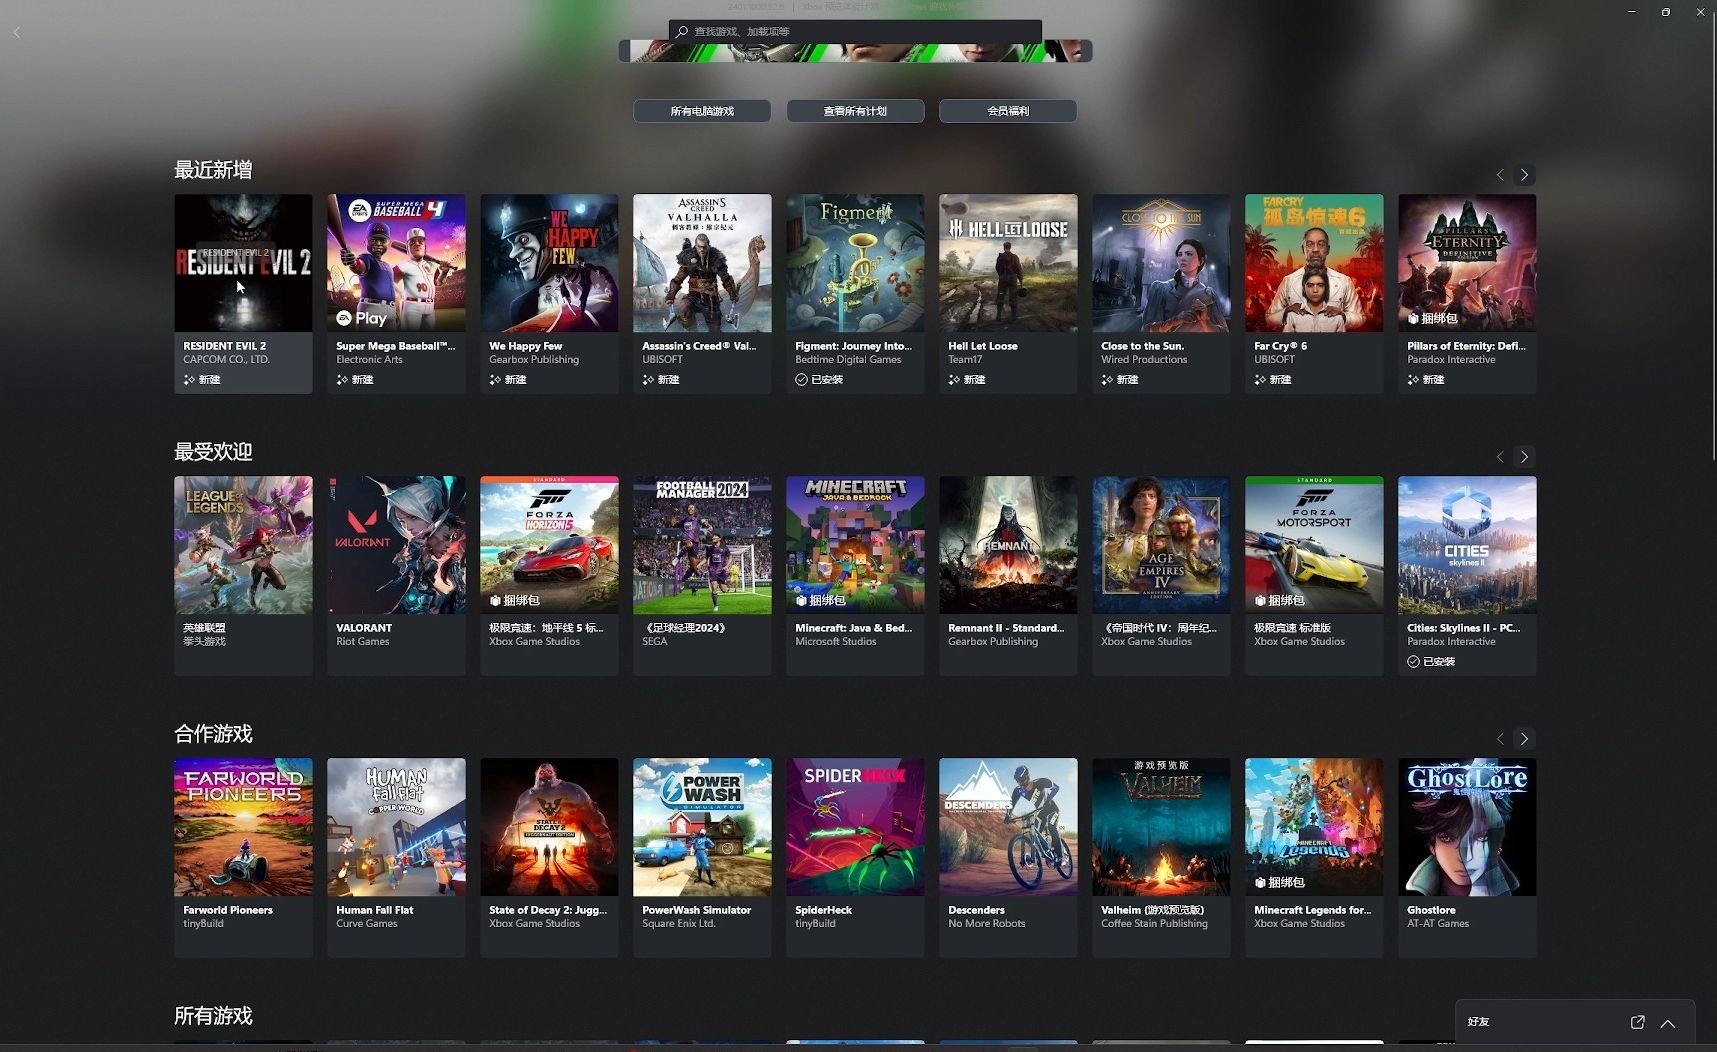
Task: Open Ghostlore game cover
Action: (x=1467, y=827)
